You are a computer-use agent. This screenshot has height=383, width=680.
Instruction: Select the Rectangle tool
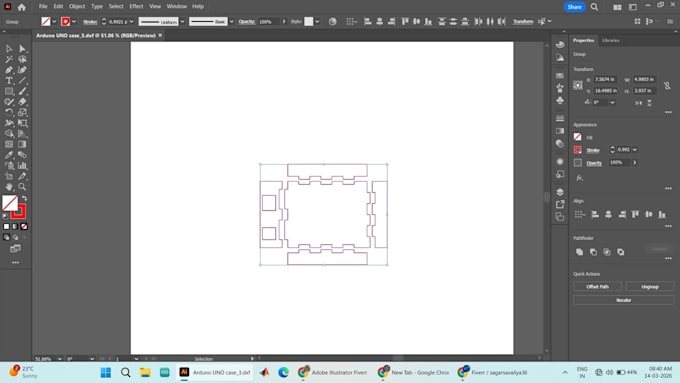tap(9, 91)
